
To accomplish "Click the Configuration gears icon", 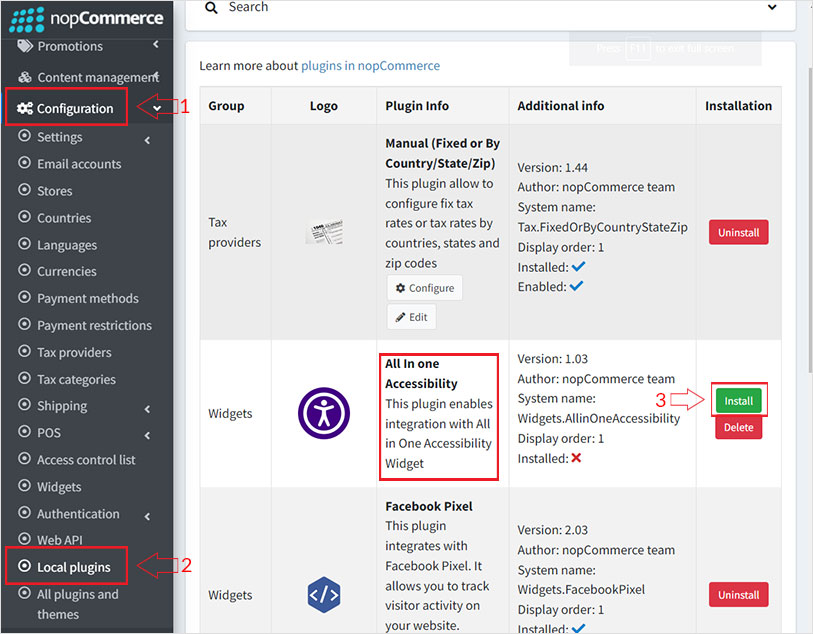I will 24,108.
